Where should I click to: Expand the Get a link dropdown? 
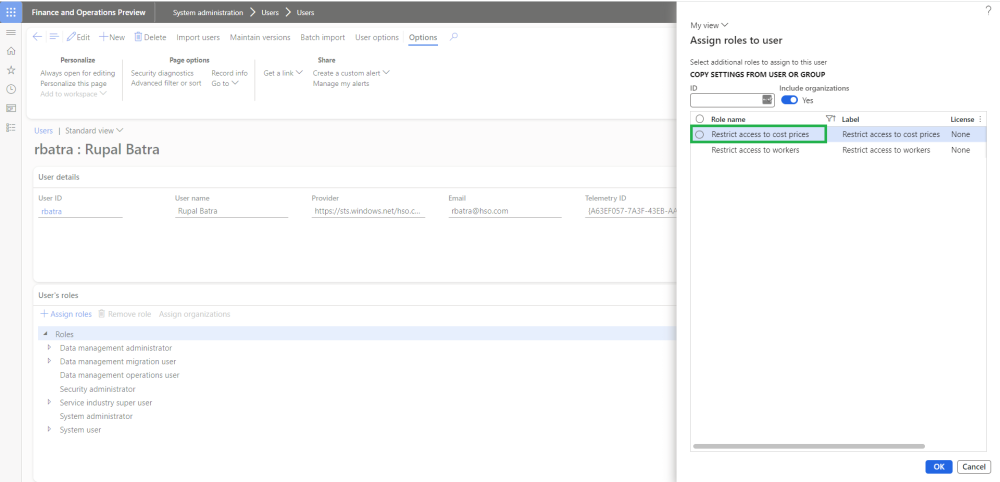click(x=283, y=73)
